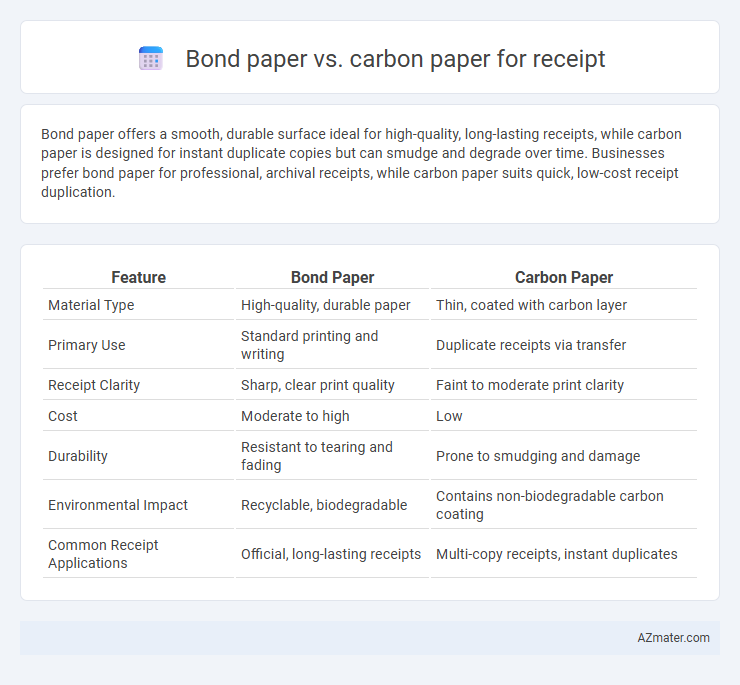
Task: Click the 'Durability' row label
Action: click(78, 456)
